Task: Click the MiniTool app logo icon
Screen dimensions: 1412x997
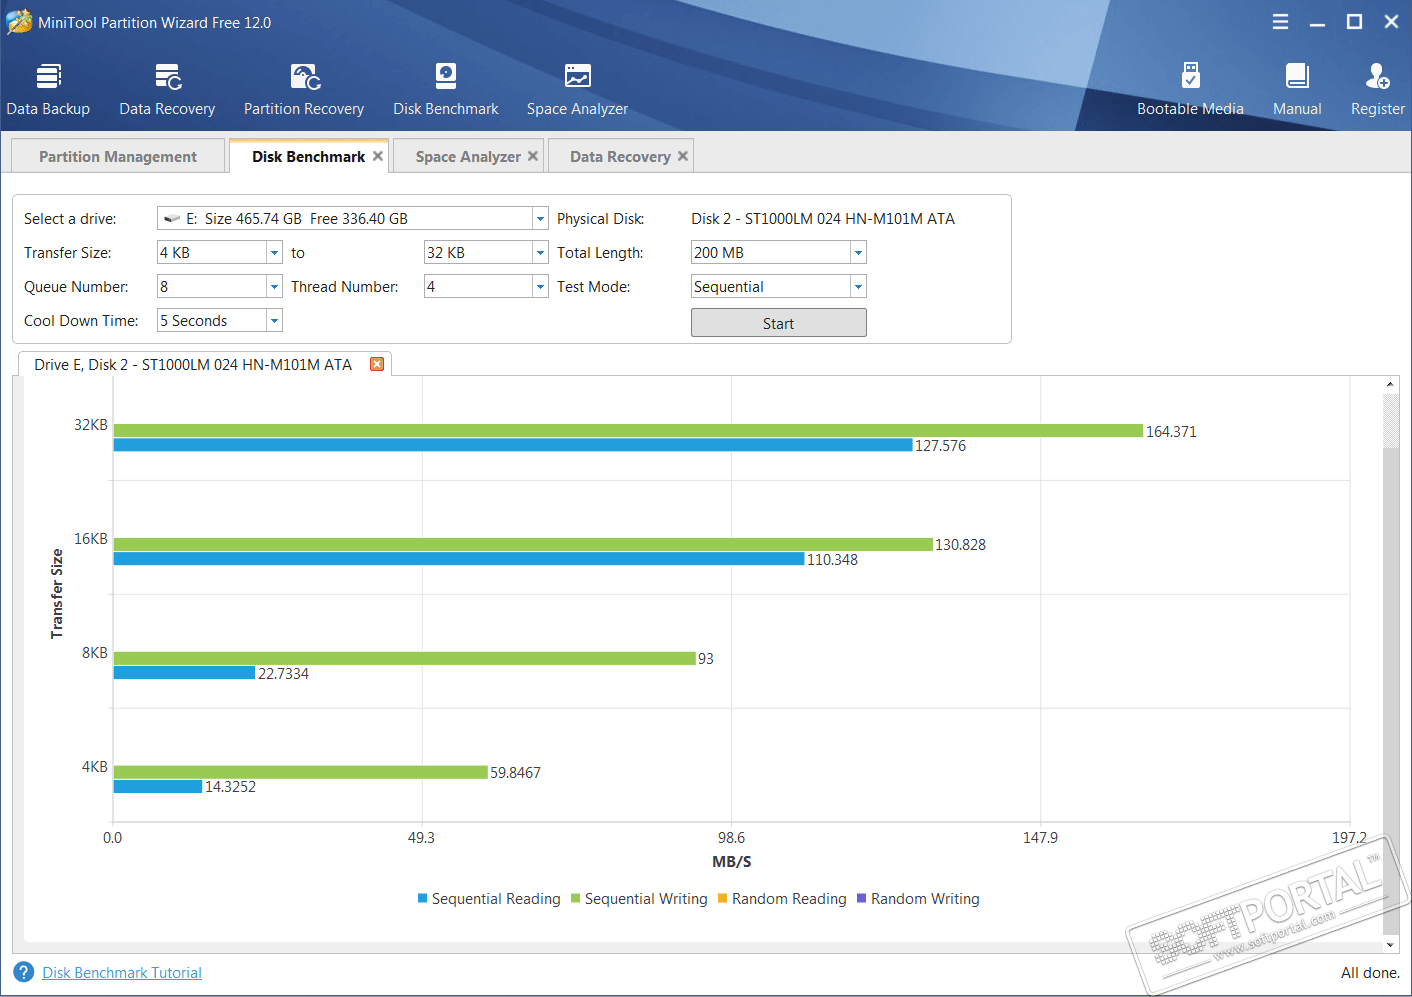Action: (19, 22)
